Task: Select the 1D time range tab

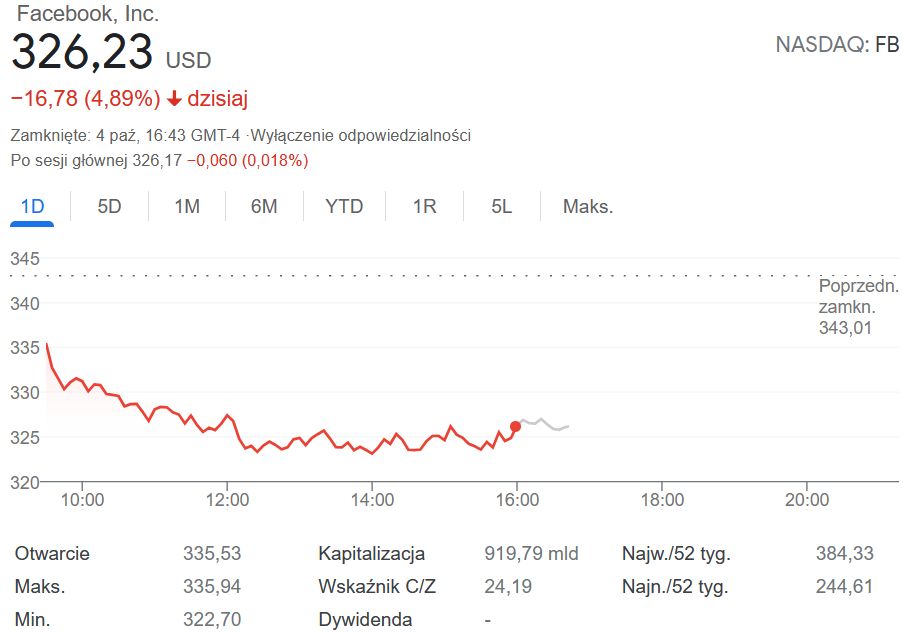Action: pyautogui.click(x=33, y=207)
